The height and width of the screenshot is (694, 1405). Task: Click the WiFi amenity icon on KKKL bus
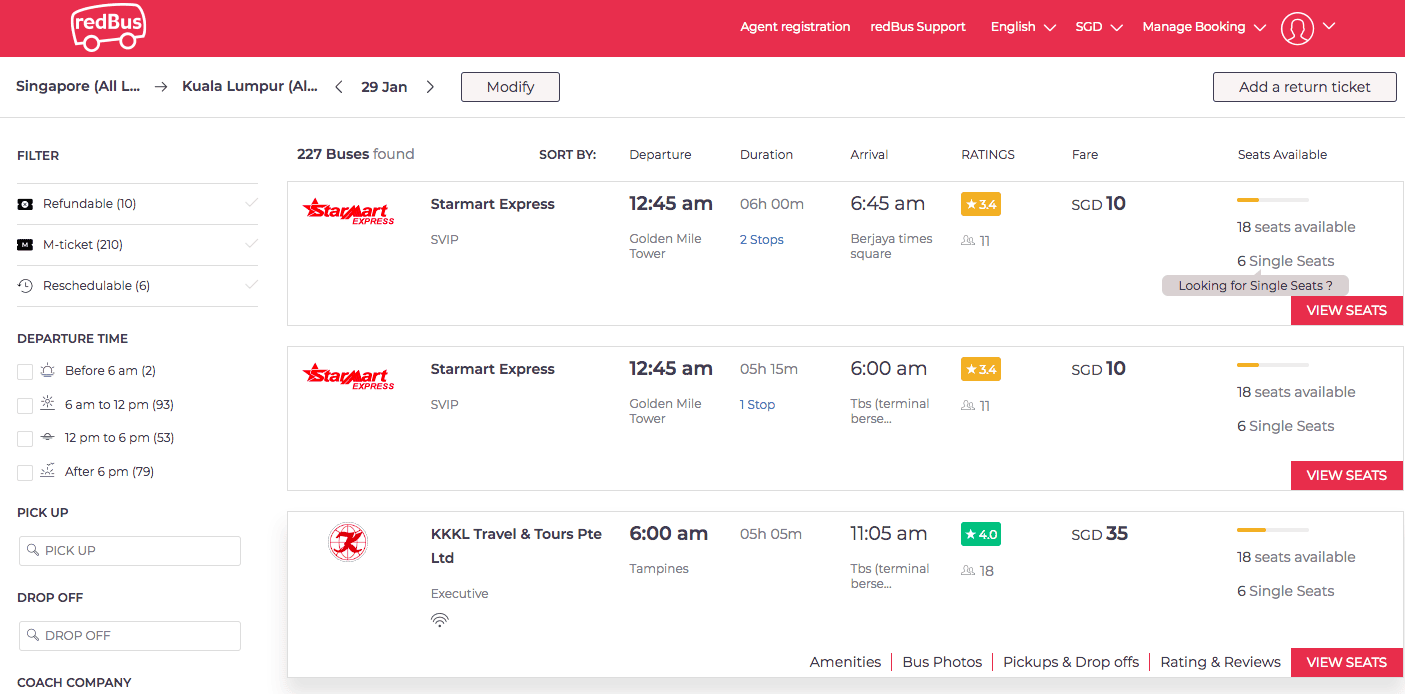(440, 620)
